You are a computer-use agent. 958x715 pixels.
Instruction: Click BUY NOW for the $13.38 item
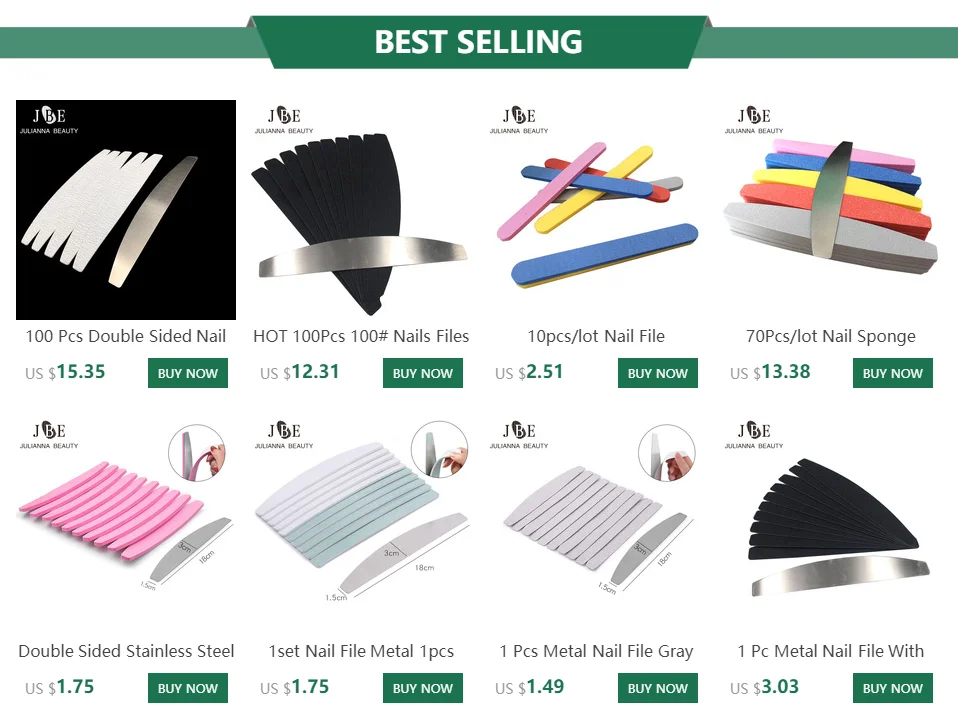click(x=893, y=373)
